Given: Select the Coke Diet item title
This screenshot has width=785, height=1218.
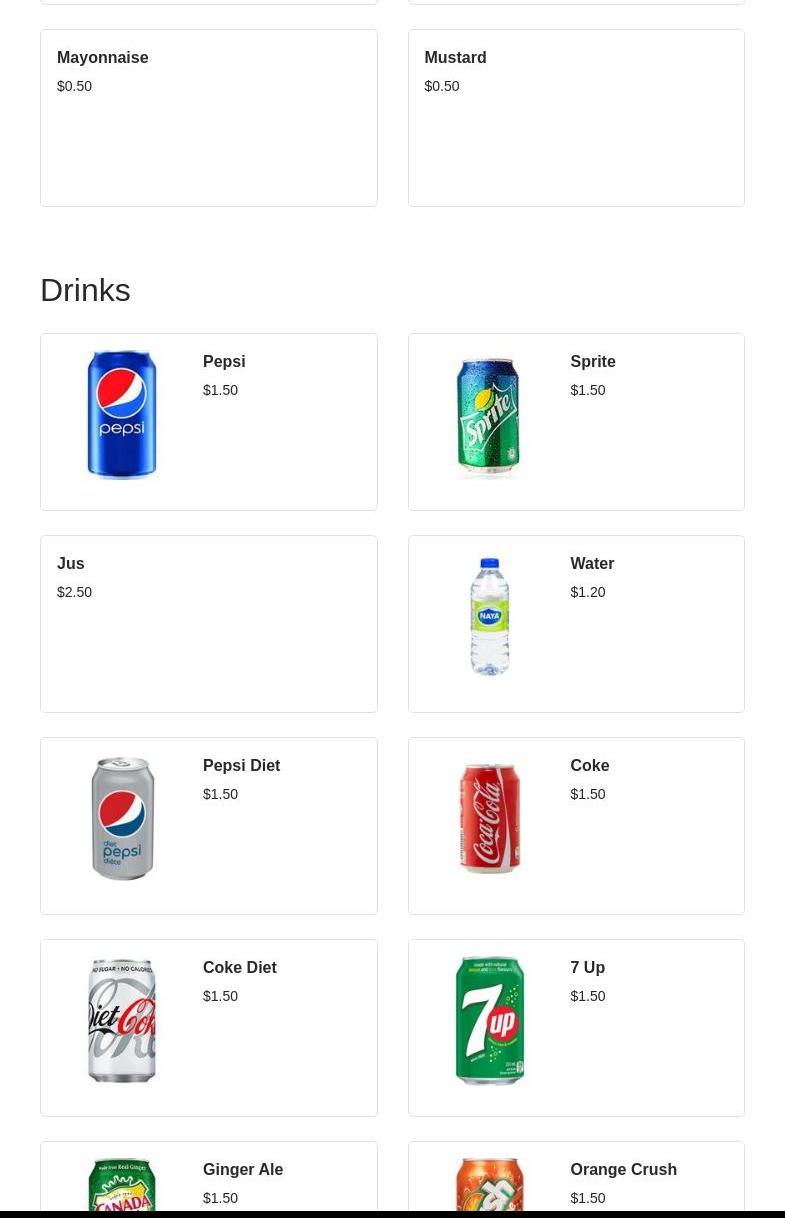Looking at the screenshot, I should point(240,968).
